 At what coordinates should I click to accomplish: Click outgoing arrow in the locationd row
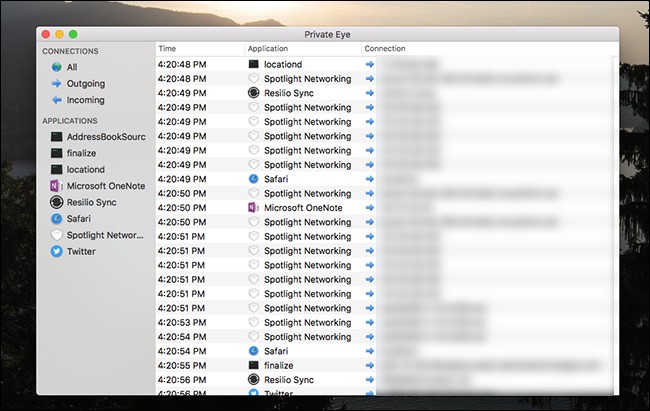pyautogui.click(x=370, y=64)
